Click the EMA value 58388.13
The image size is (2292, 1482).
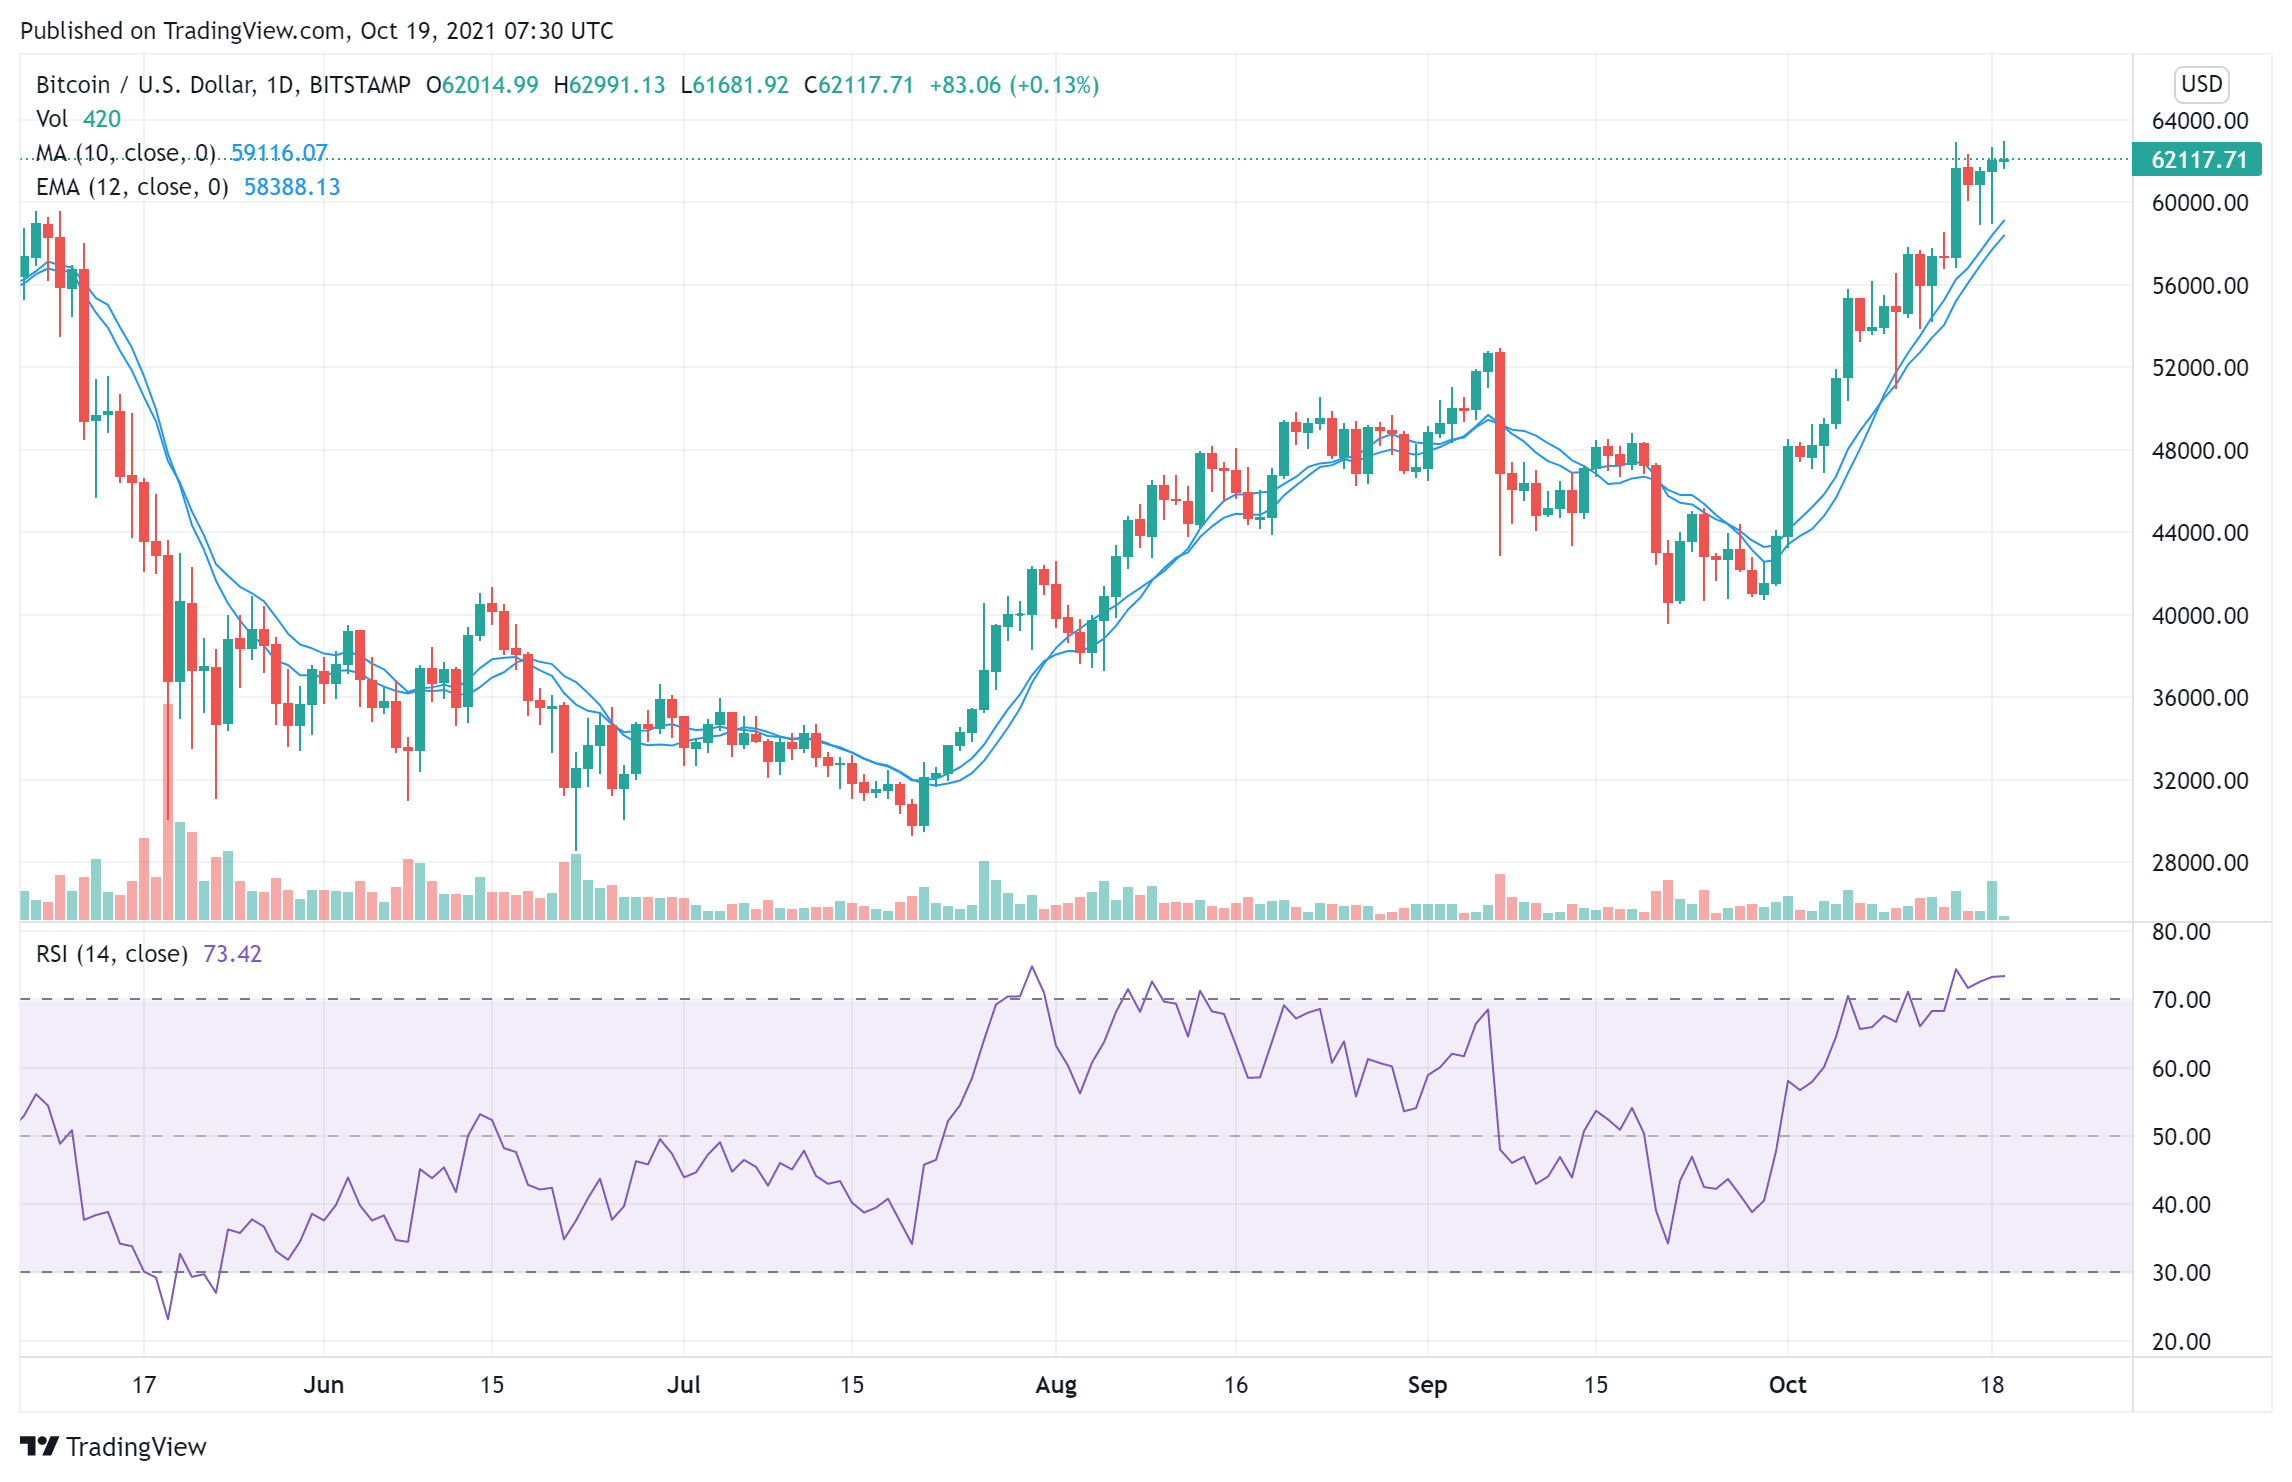(292, 187)
